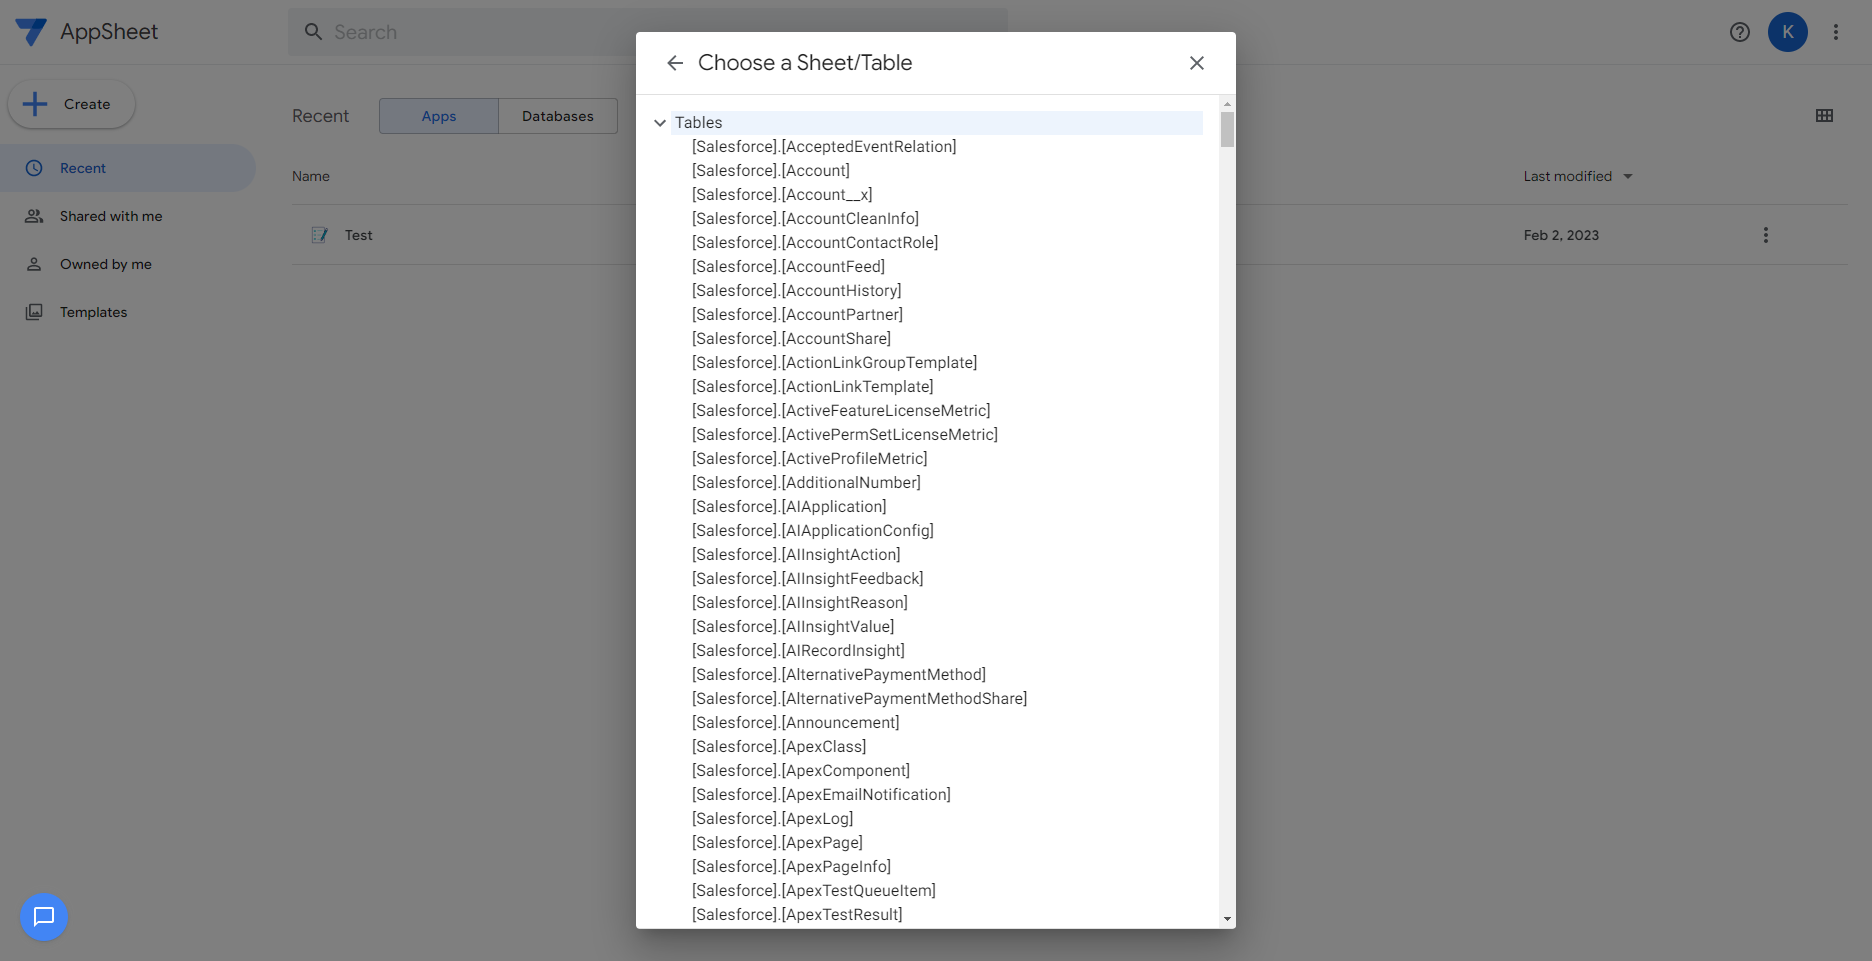Open the K account avatar
Viewport: 1872px width, 961px height.
pos(1788,32)
